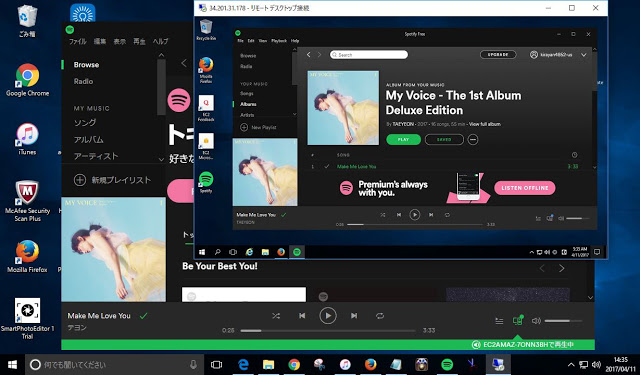Open Google Chrome desktop shortcut
Image resolution: width=640 pixels, height=375 pixels.
(x=27, y=80)
